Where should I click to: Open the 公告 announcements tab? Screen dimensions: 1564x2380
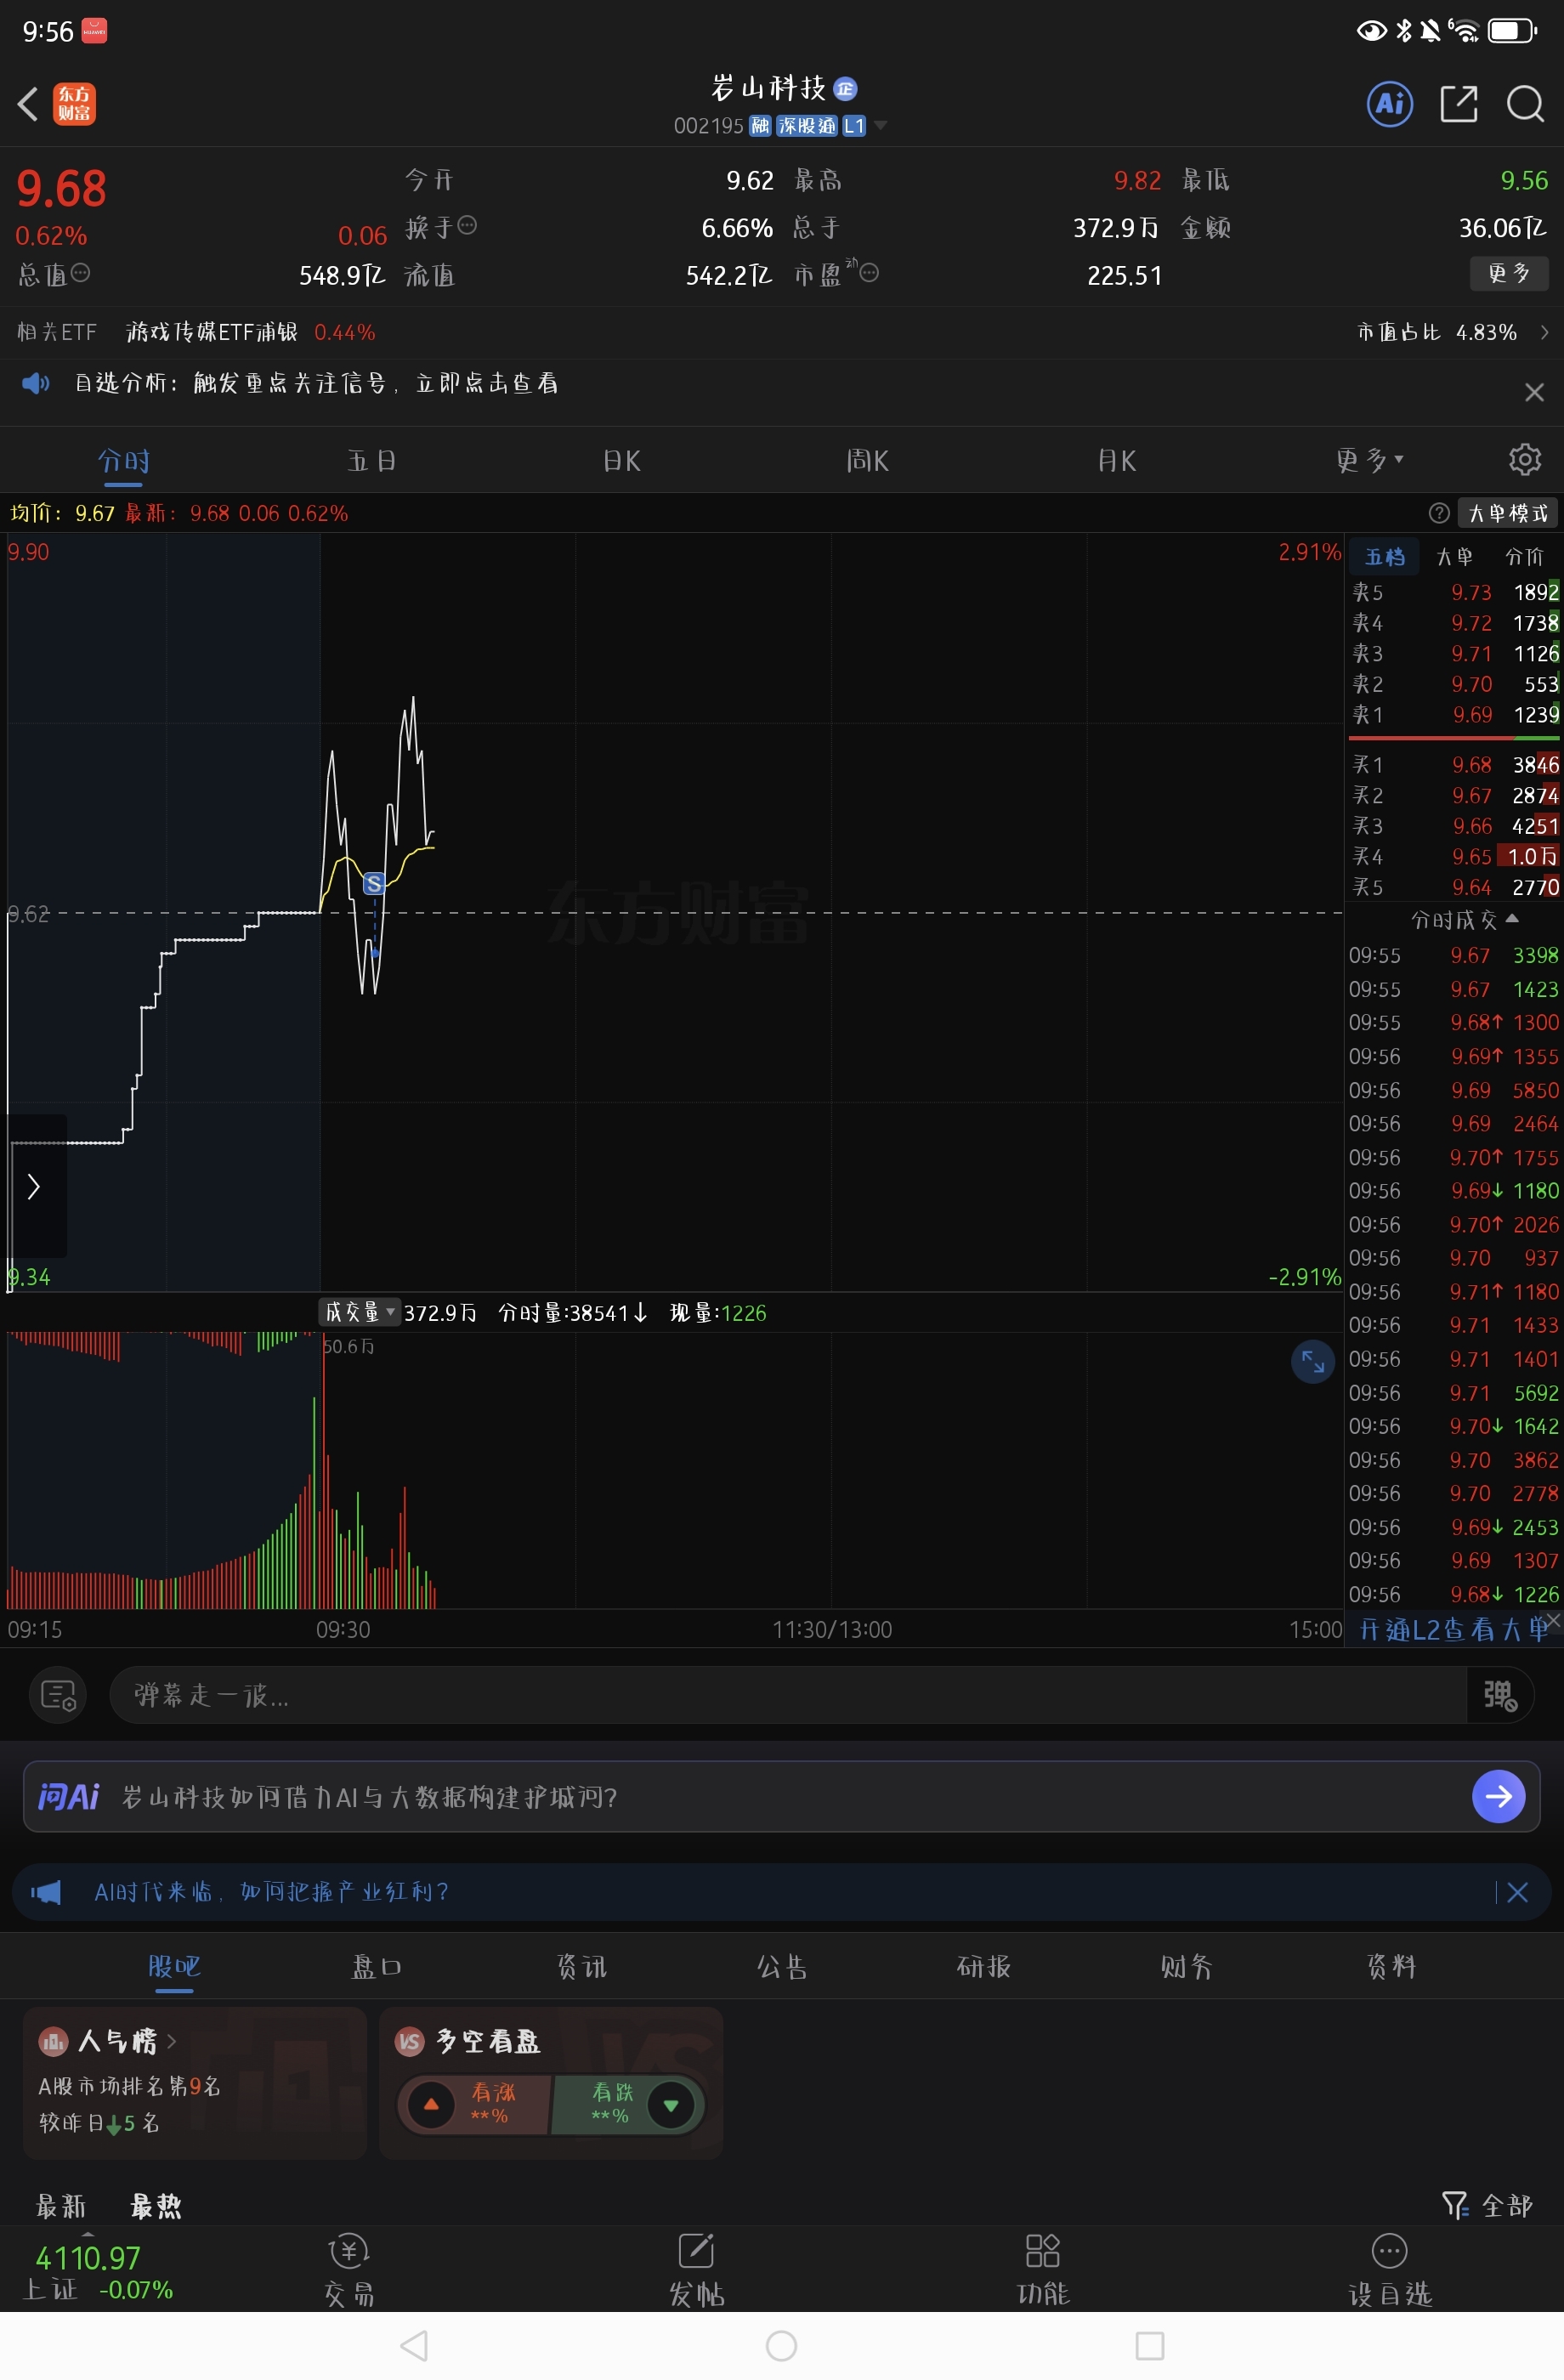point(782,1967)
